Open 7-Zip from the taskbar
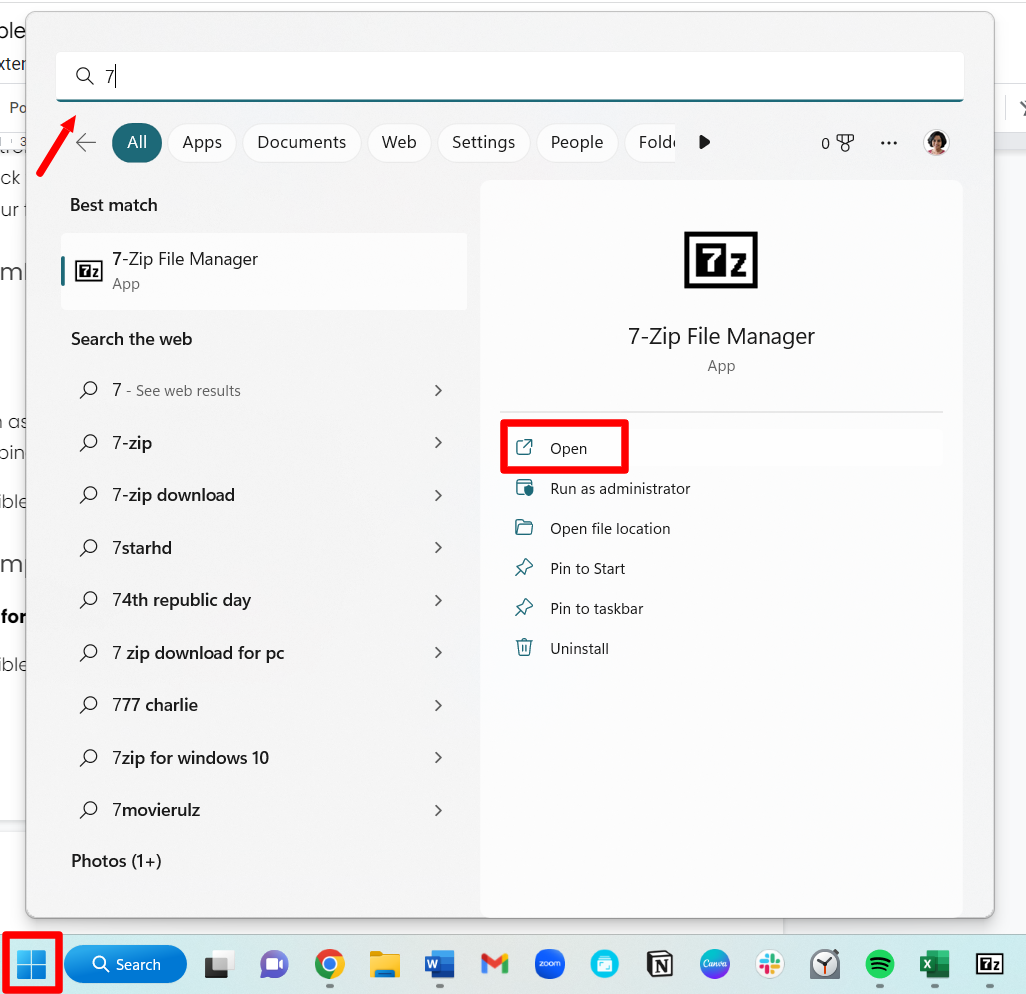Viewport: 1026px width, 994px height. coord(989,964)
